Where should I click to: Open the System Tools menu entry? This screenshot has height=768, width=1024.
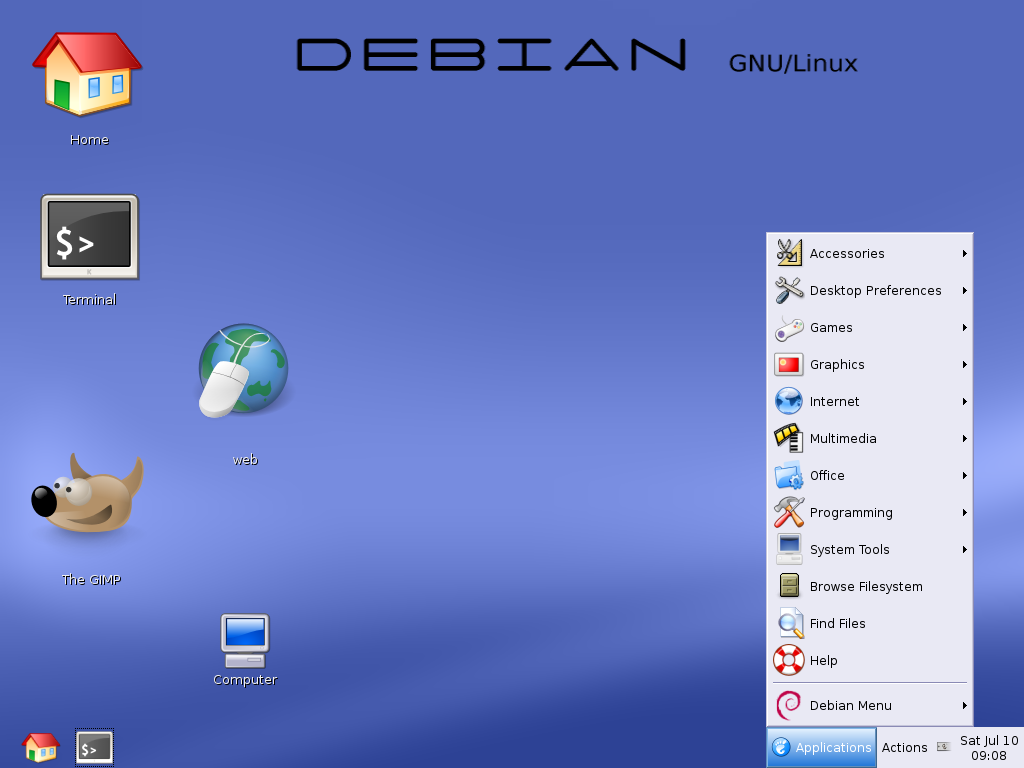(x=870, y=549)
